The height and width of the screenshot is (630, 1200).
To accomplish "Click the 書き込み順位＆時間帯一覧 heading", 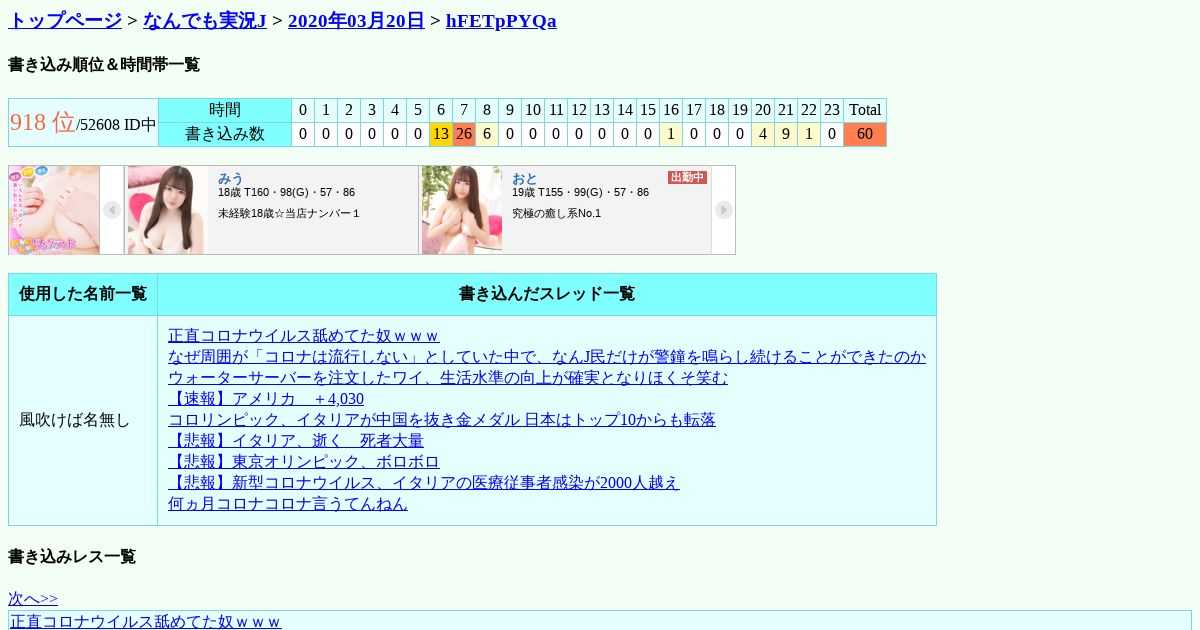I will click(x=104, y=65).
